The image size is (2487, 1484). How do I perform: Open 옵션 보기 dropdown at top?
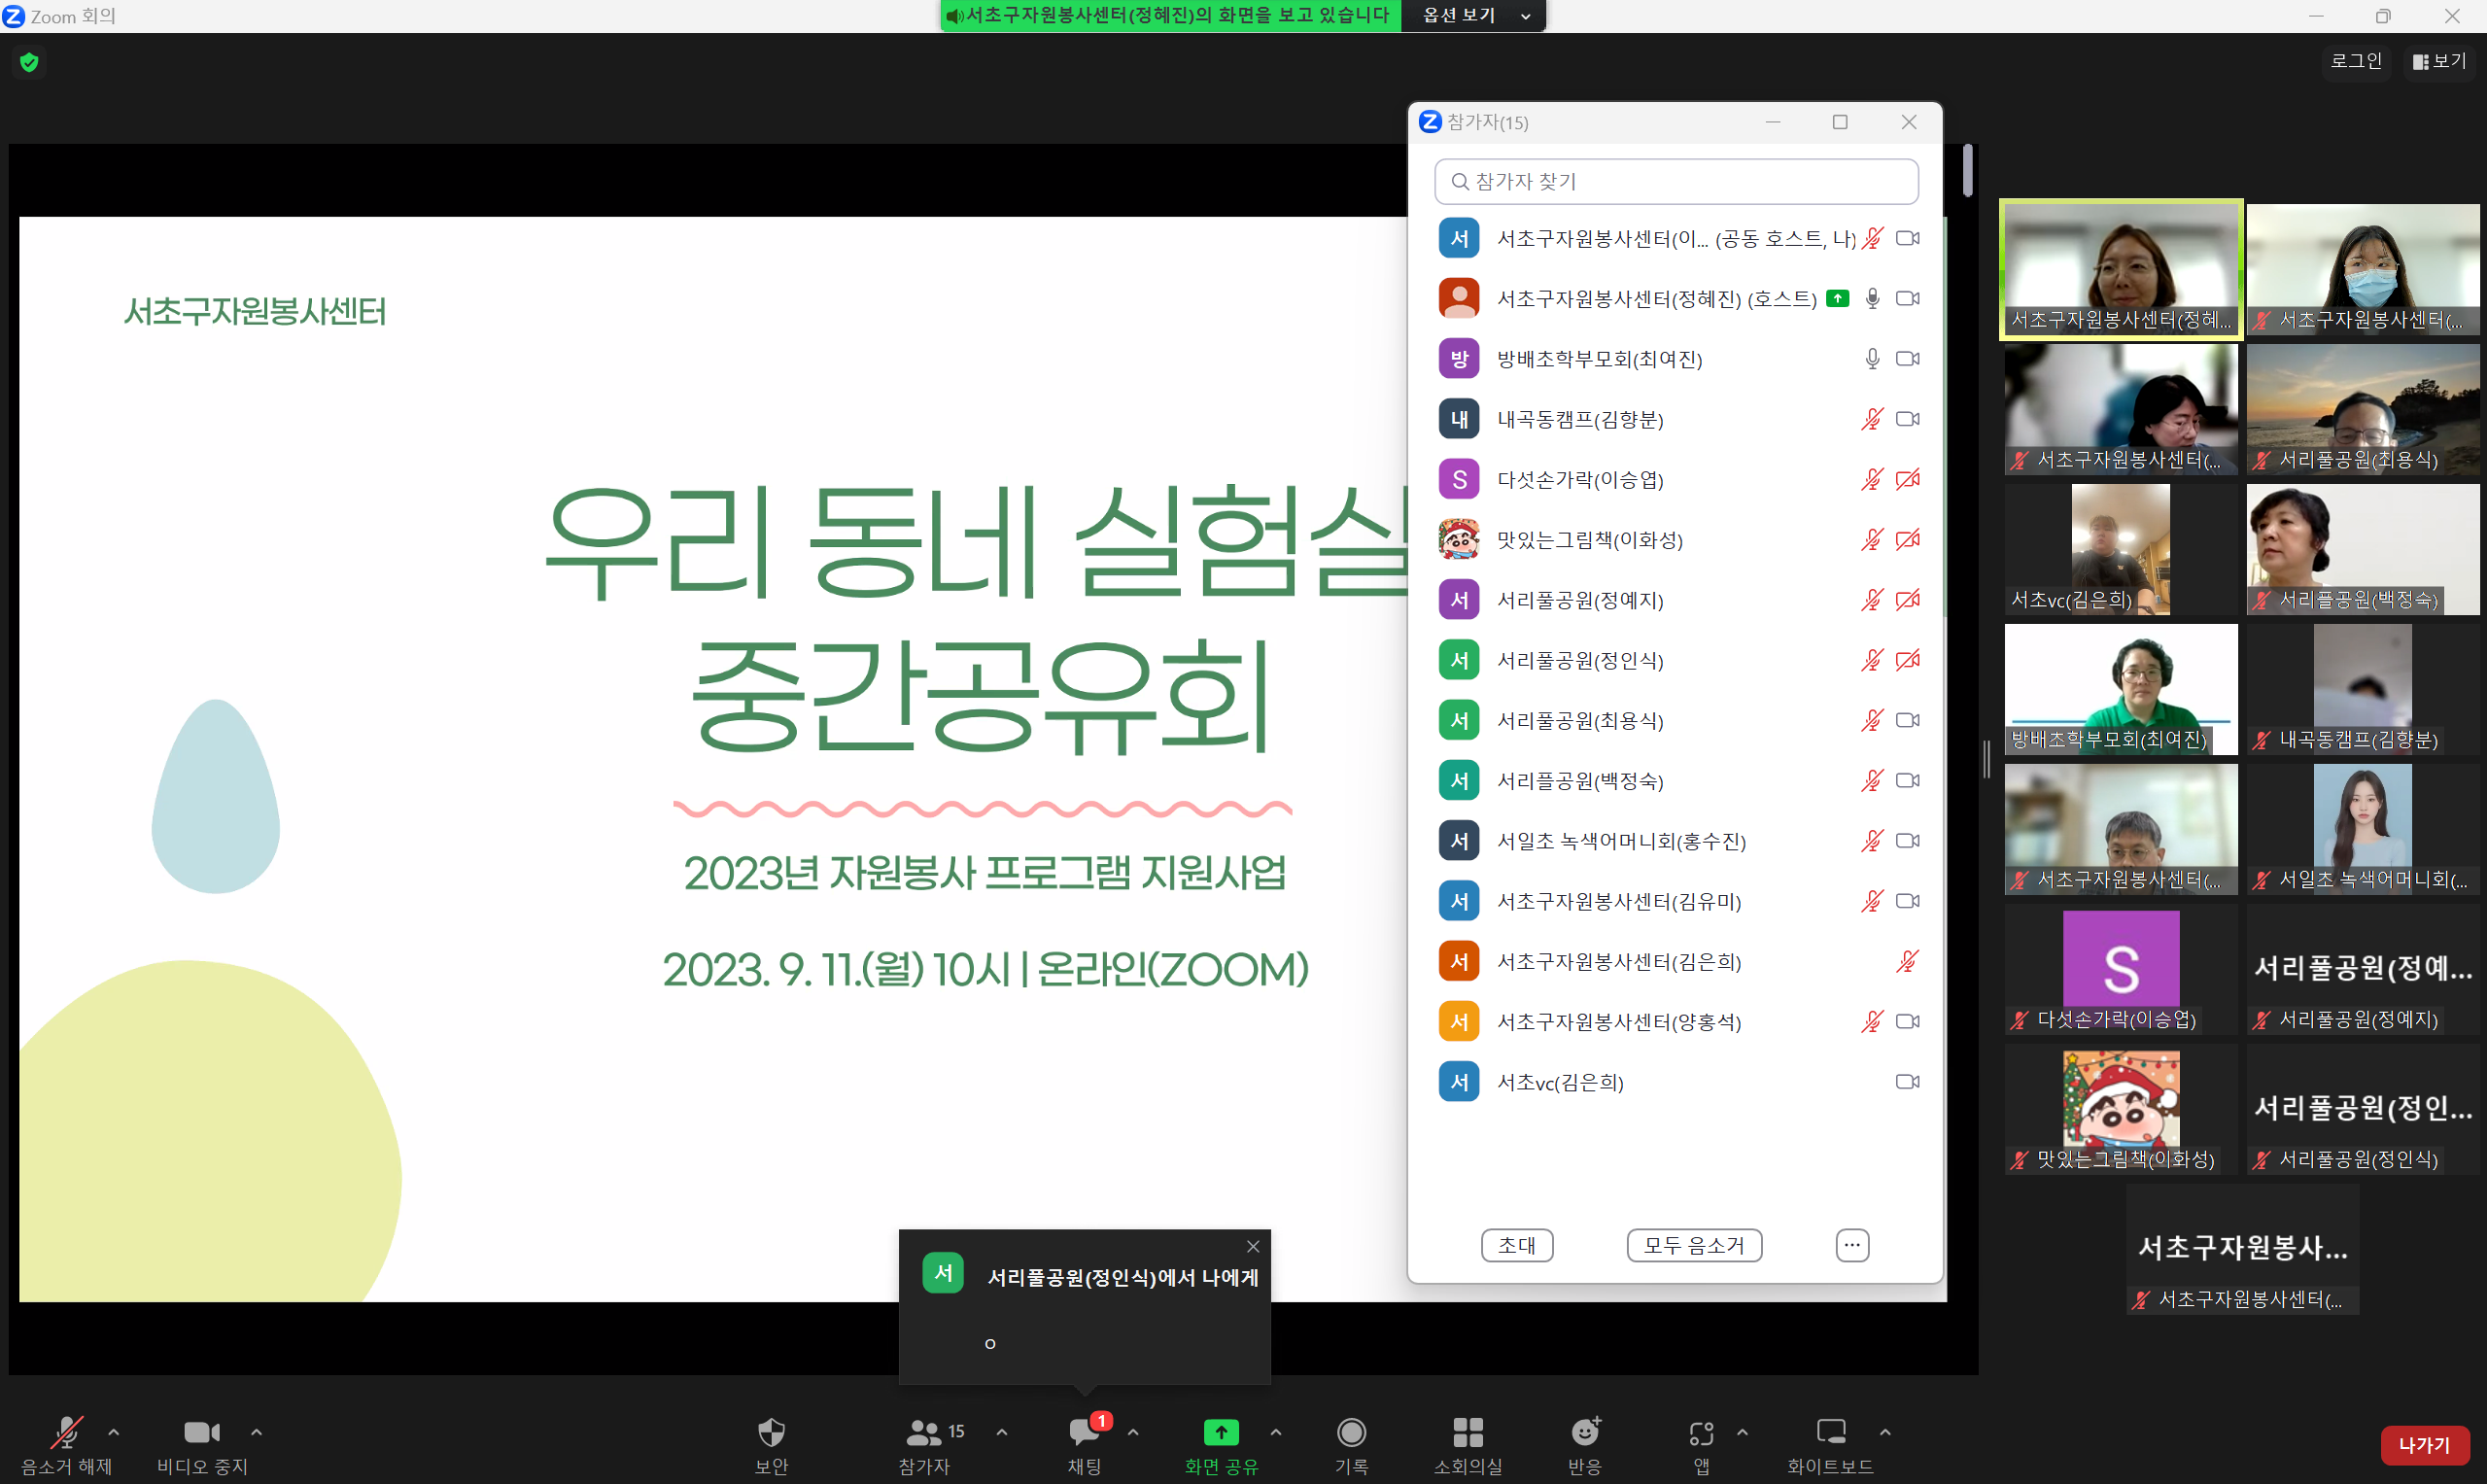coord(1474,15)
